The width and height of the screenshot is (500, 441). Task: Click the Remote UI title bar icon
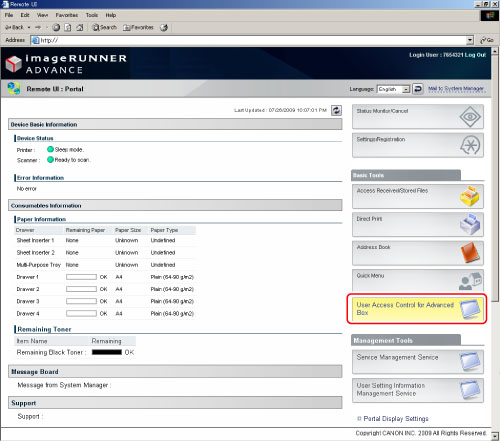point(5,4)
